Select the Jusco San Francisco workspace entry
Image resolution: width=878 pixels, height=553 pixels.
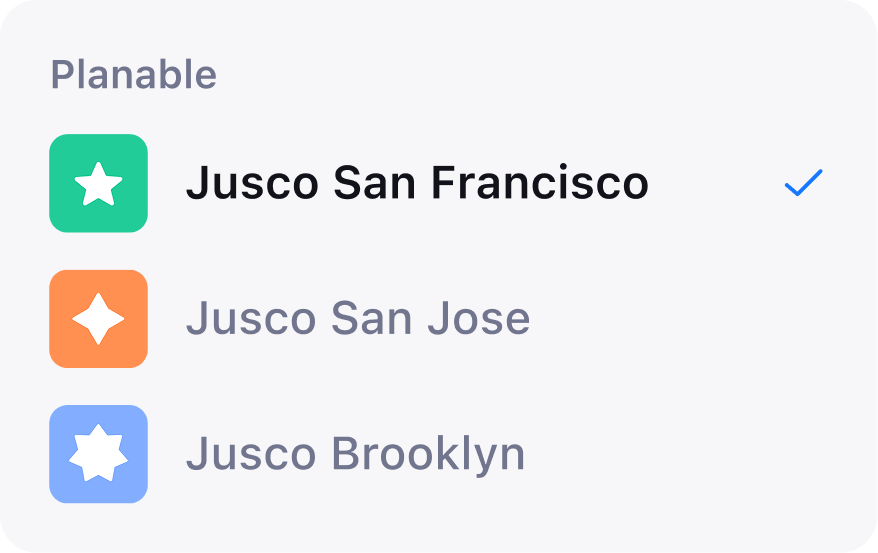coord(439,183)
